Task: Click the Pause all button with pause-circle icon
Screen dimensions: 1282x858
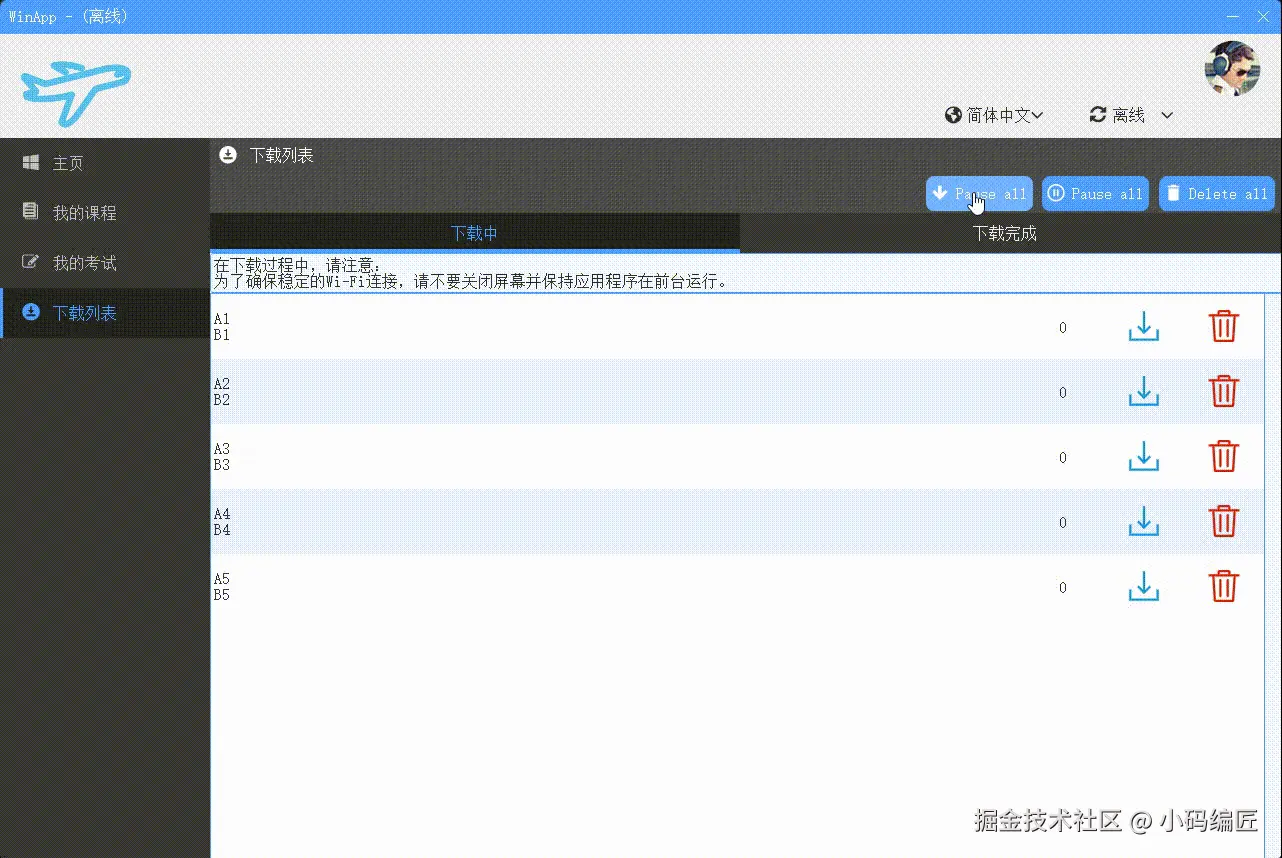Action: pos(1095,194)
